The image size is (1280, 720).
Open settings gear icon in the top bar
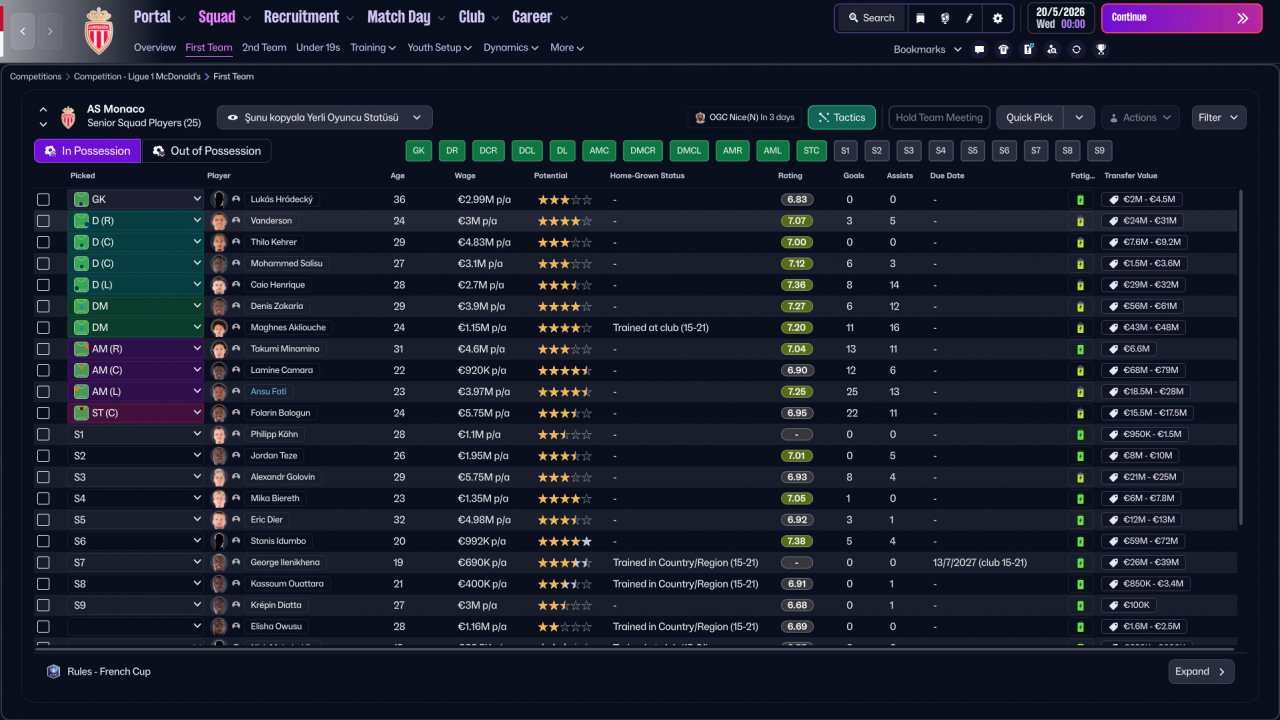pyautogui.click(x=997, y=18)
